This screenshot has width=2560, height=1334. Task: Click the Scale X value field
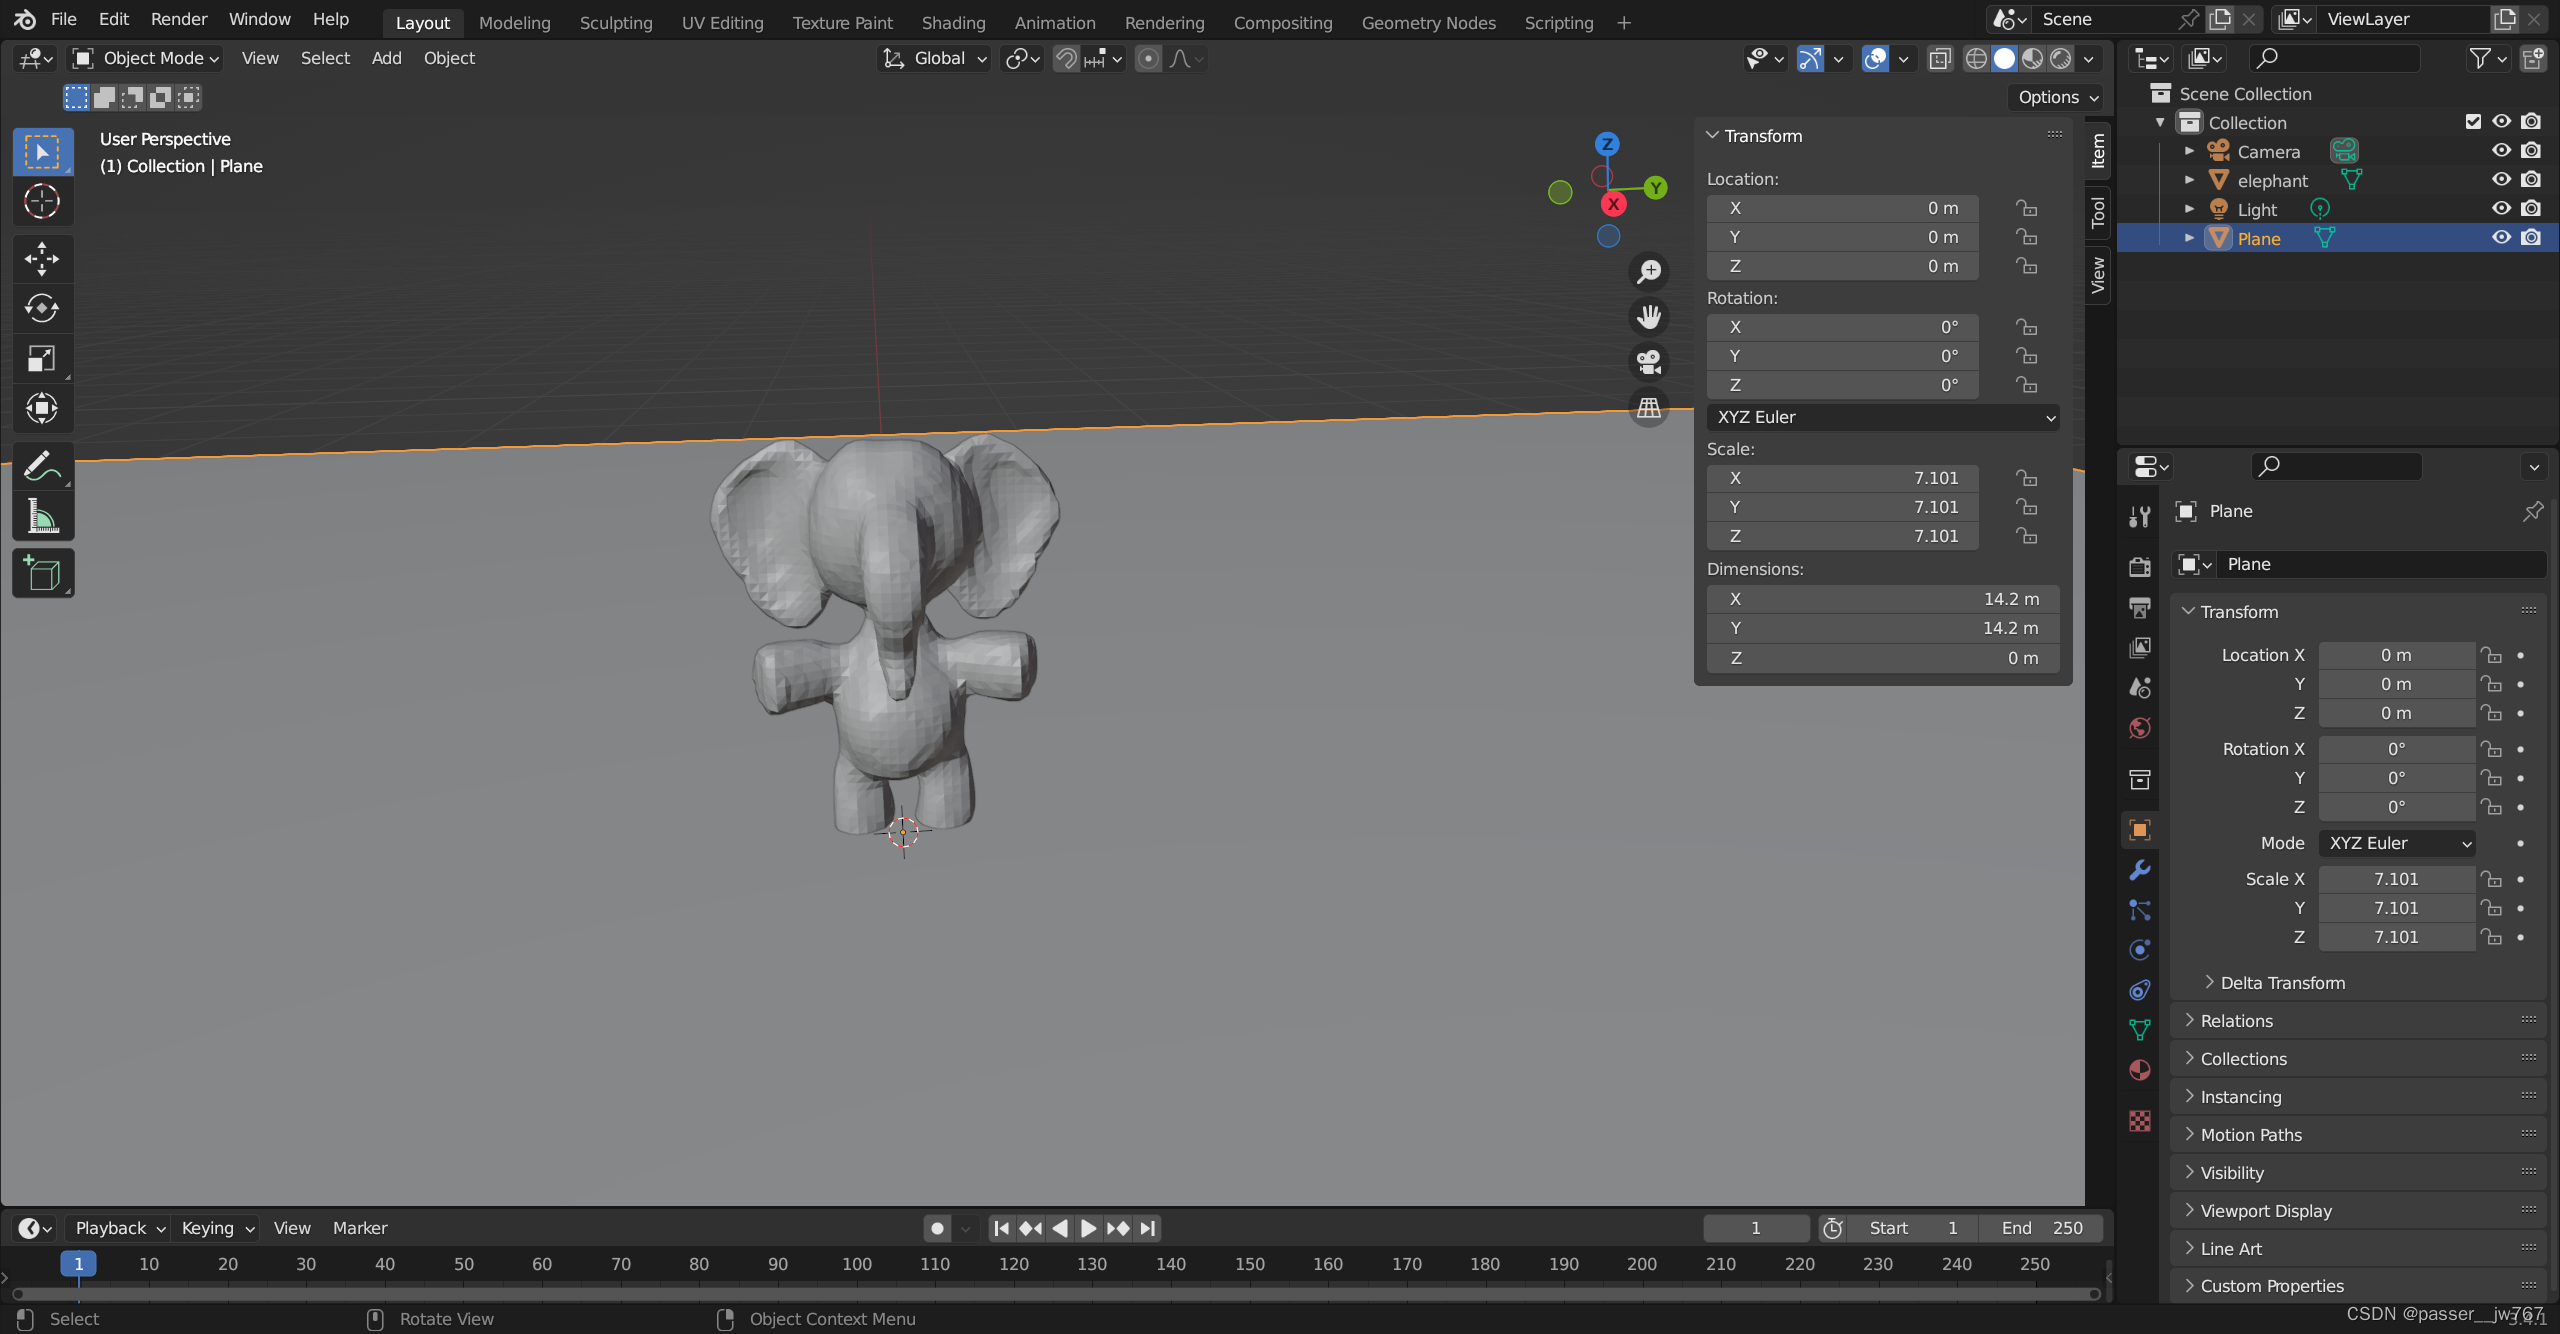[2394, 879]
